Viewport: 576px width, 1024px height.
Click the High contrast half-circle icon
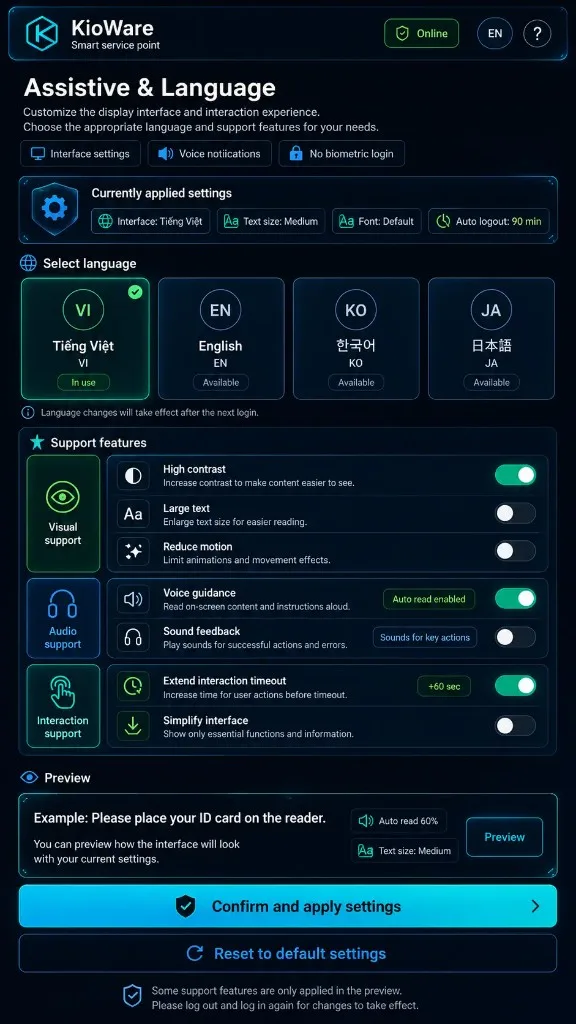133,476
